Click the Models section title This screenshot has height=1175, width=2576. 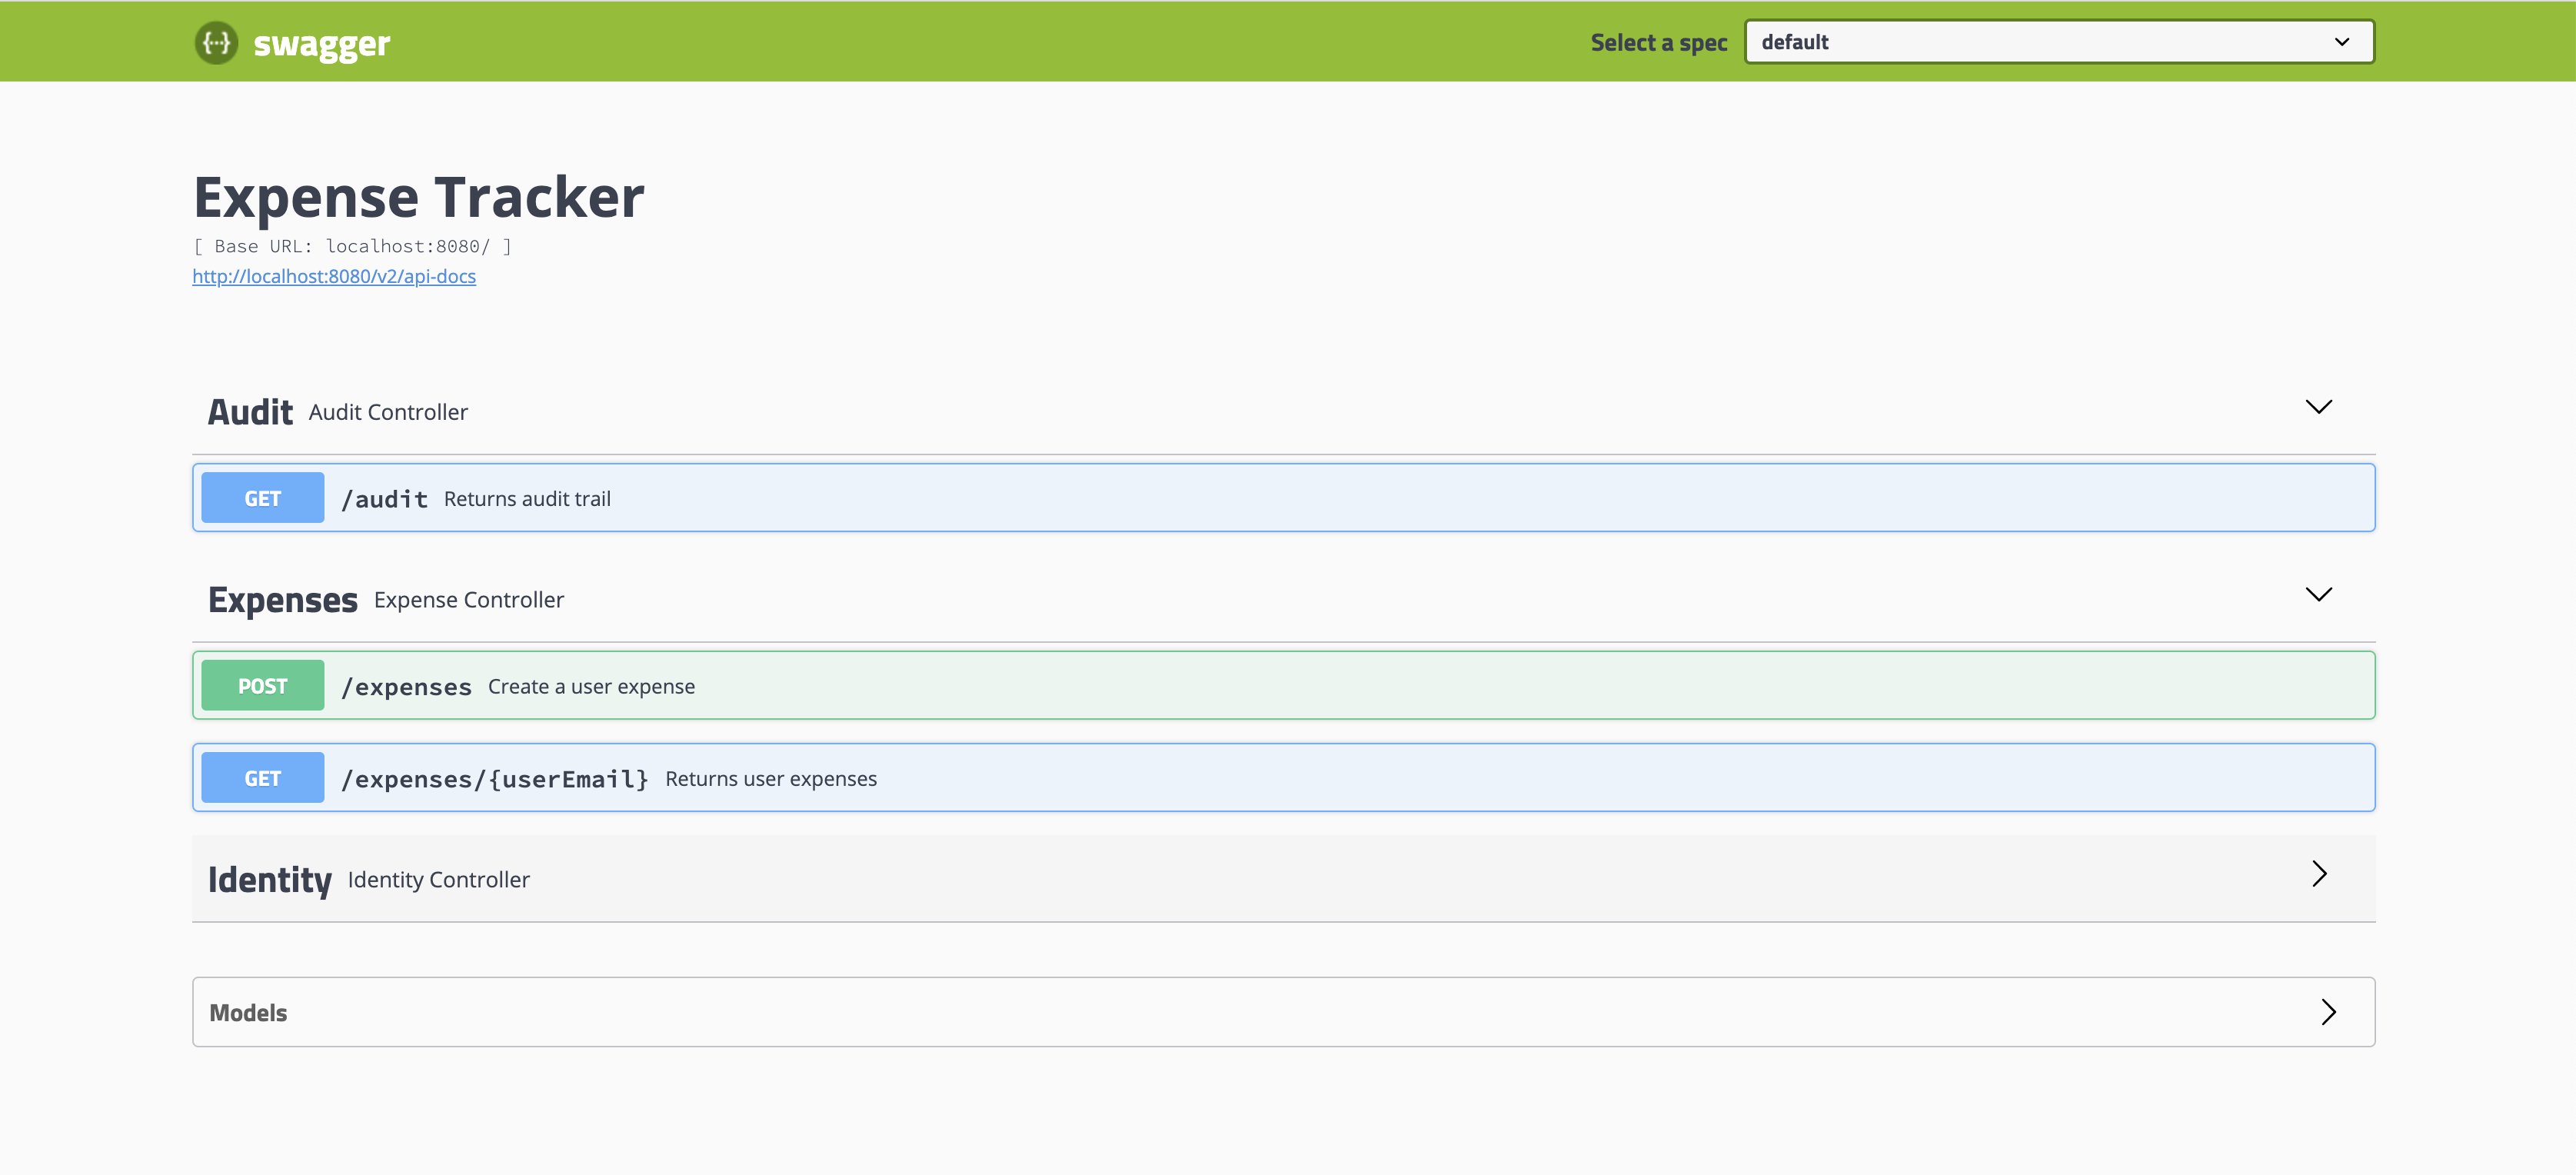[x=248, y=1013]
